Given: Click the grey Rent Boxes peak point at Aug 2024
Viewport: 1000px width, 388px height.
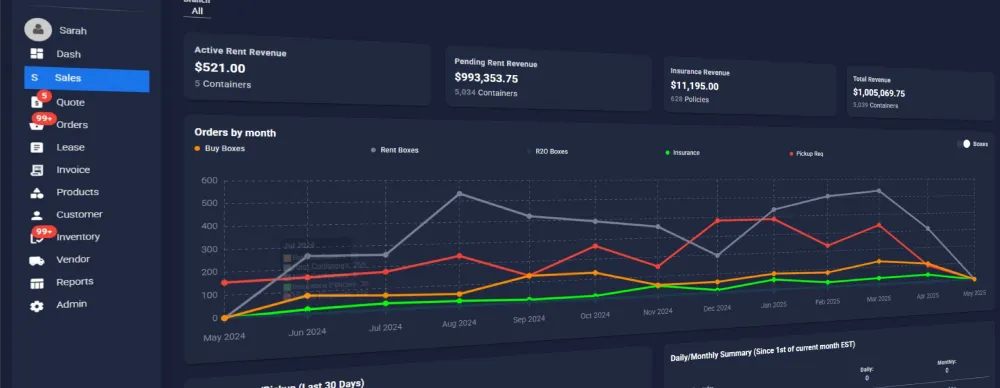Looking at the screenshot, I should point(460,193).
